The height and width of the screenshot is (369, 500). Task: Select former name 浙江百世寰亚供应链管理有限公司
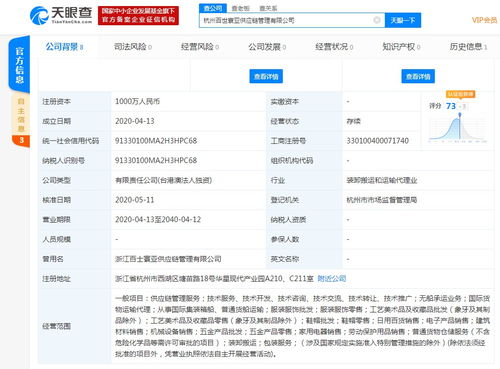(x=168, y=259)
